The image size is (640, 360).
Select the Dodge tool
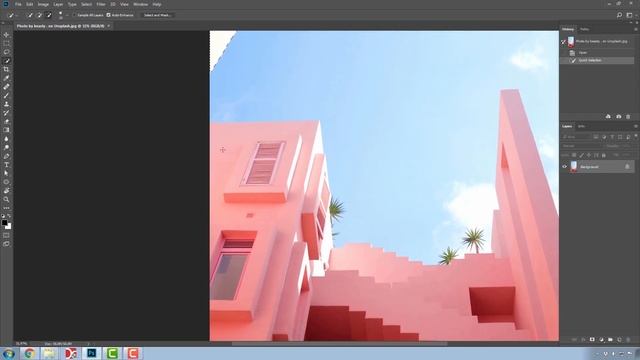tap(6, 147)
